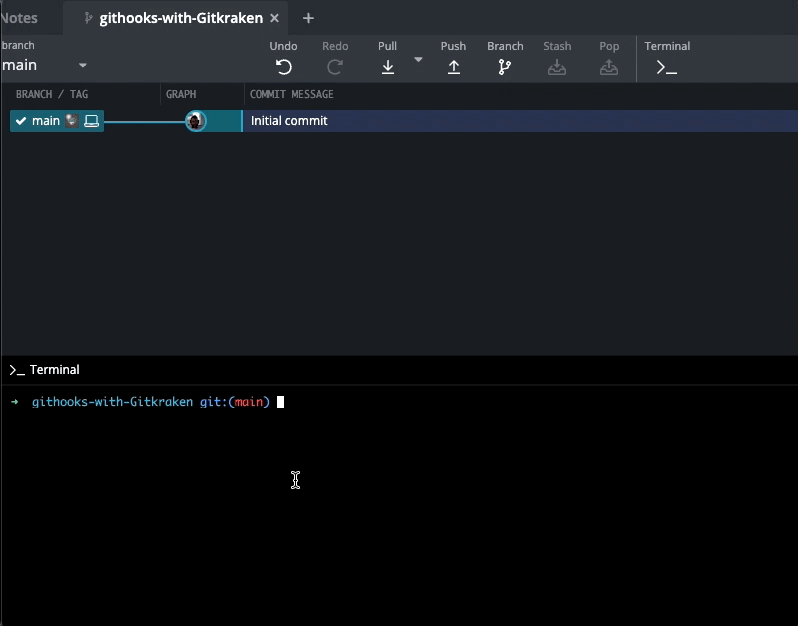The height and width of the screenshot is (626, 798).
Task: Open a new tab with plus button
Action: point(308,18)
